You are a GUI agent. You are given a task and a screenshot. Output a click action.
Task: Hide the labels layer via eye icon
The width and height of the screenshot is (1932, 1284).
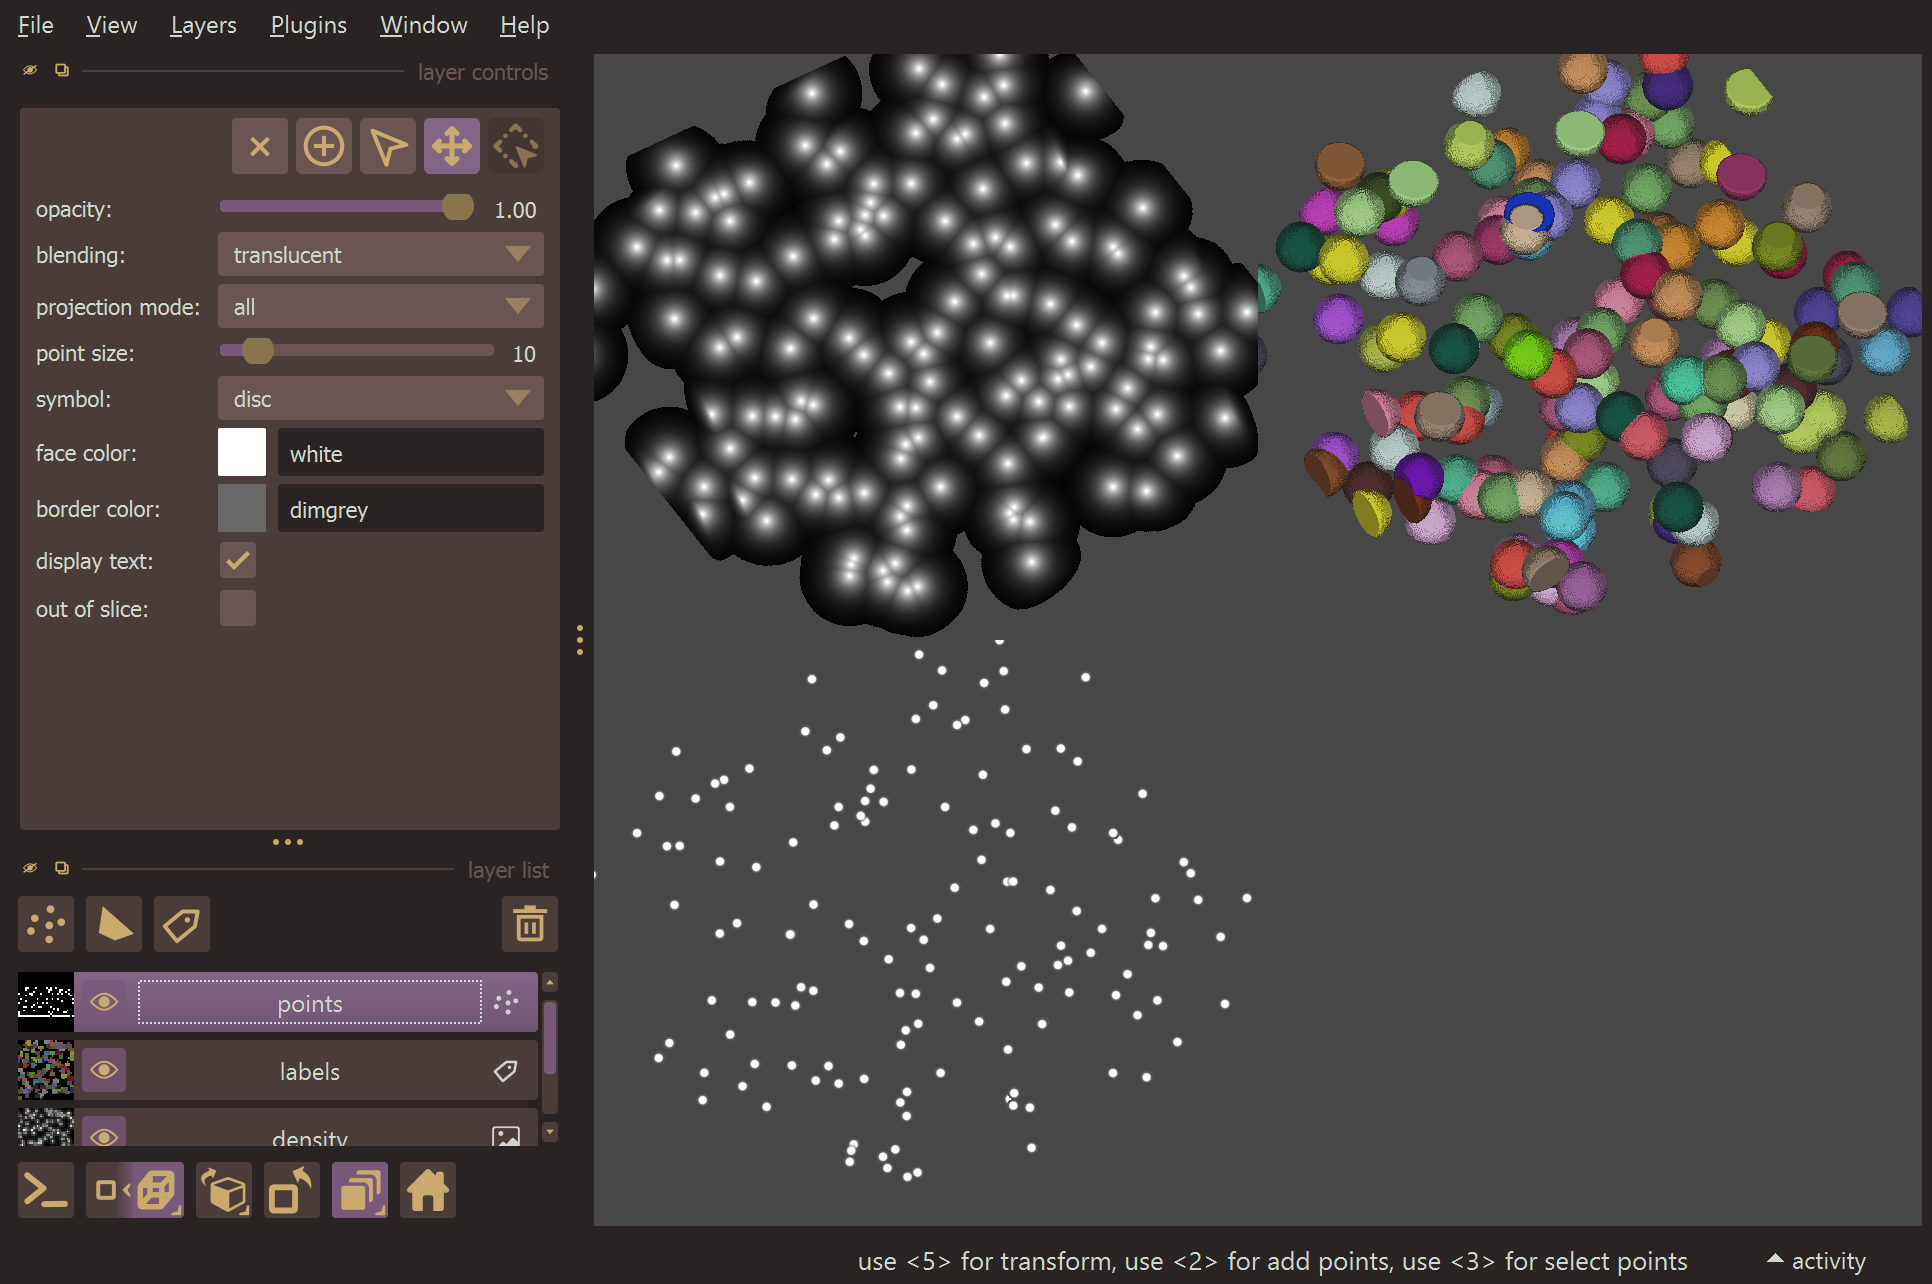point(104,1070)
